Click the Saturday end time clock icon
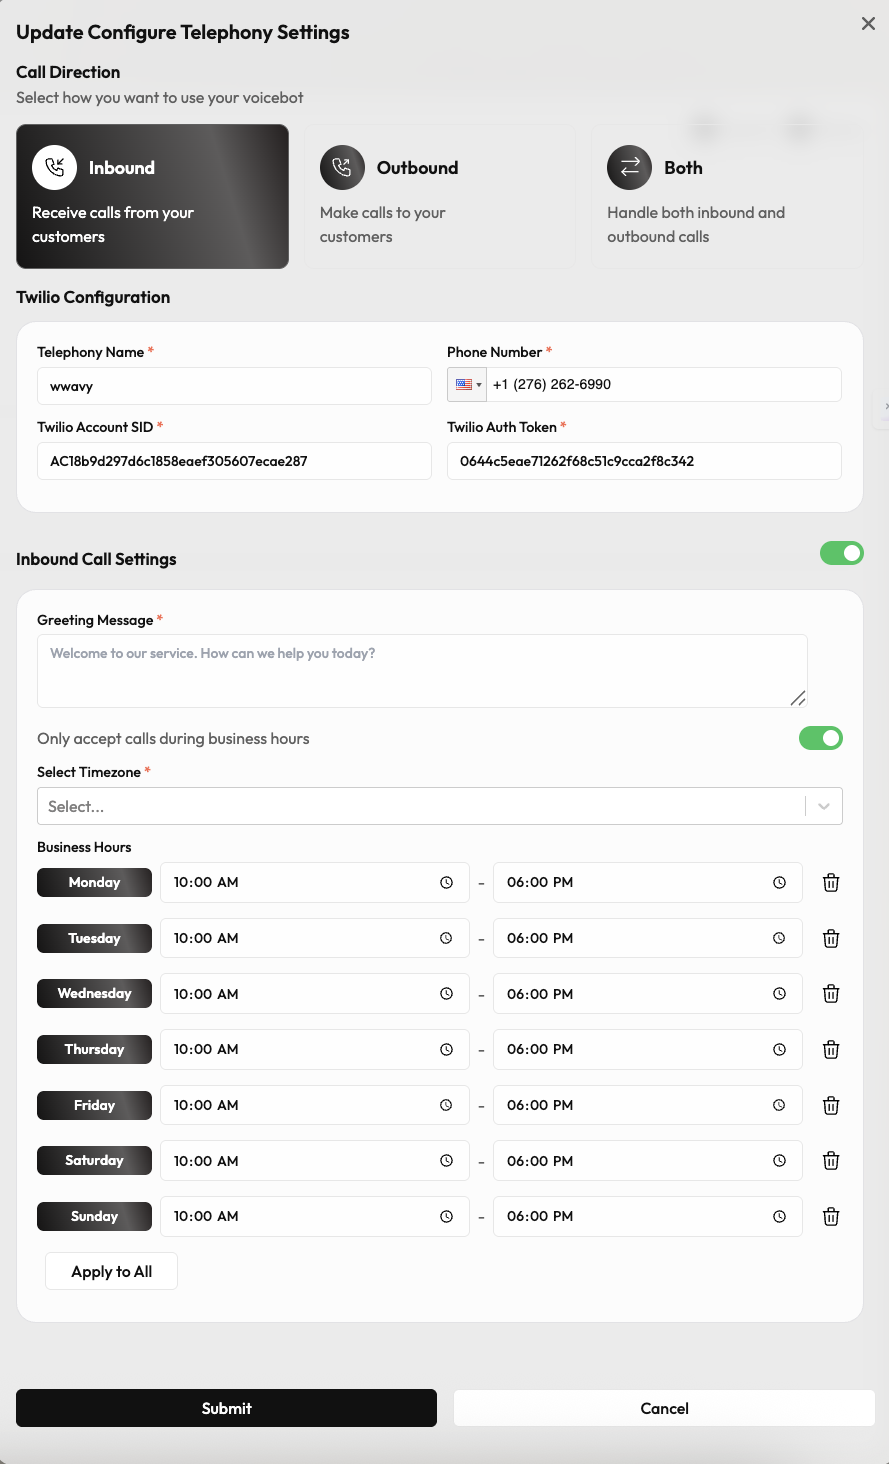The width and height of the screenshot is (889, 1464). pyautogui.click(x=779, y=1160)
